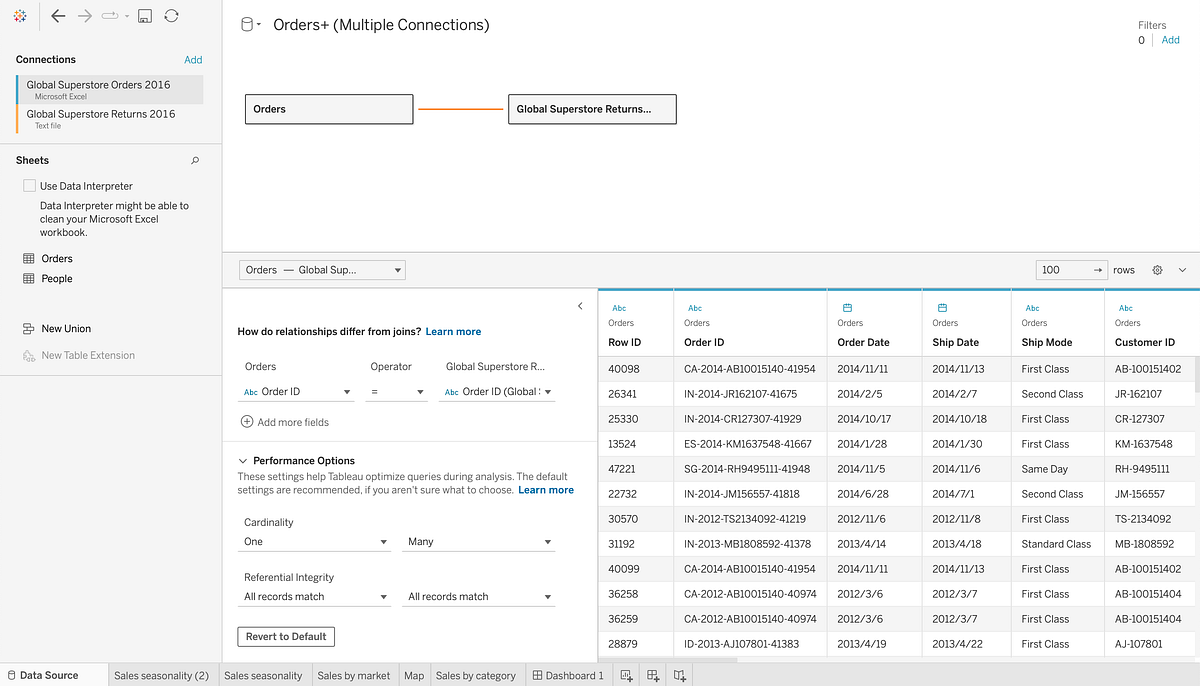The height and width of the screenshot is (686, 1200).
Task: Open the Sheets search magnifier
Action: point(195,160)
